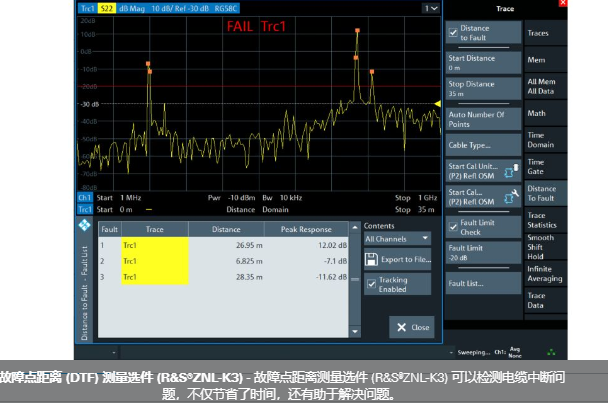Click the Stop 1 GHz value

click(x=427, y=198)
